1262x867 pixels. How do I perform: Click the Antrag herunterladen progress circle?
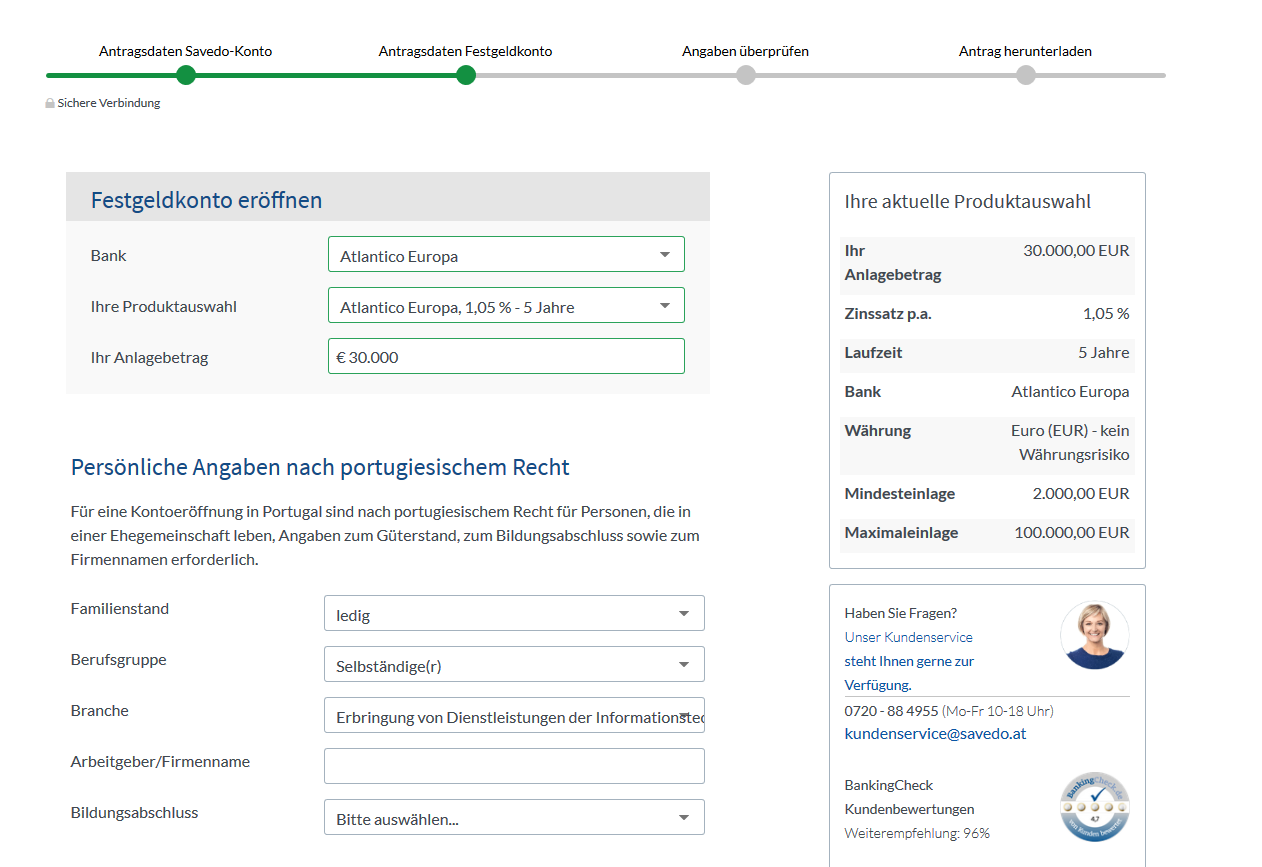pos(1025,73)
